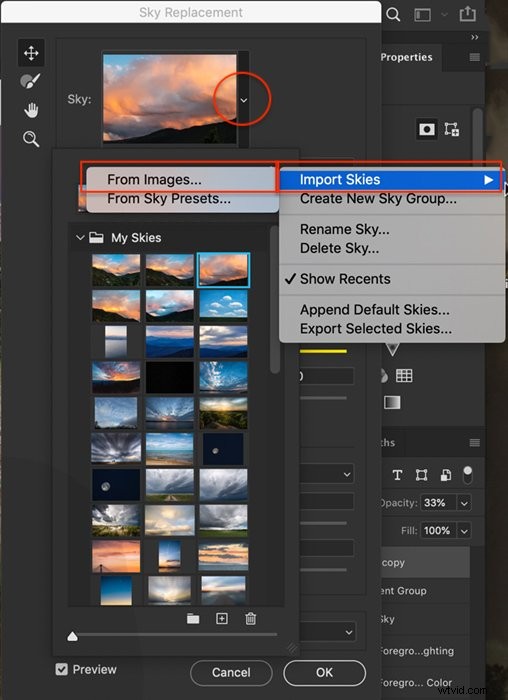This screenshot has height=700, width=508.
Task: Select the beach shoreline sky thumbnail
Action: (x=170, y=449)
